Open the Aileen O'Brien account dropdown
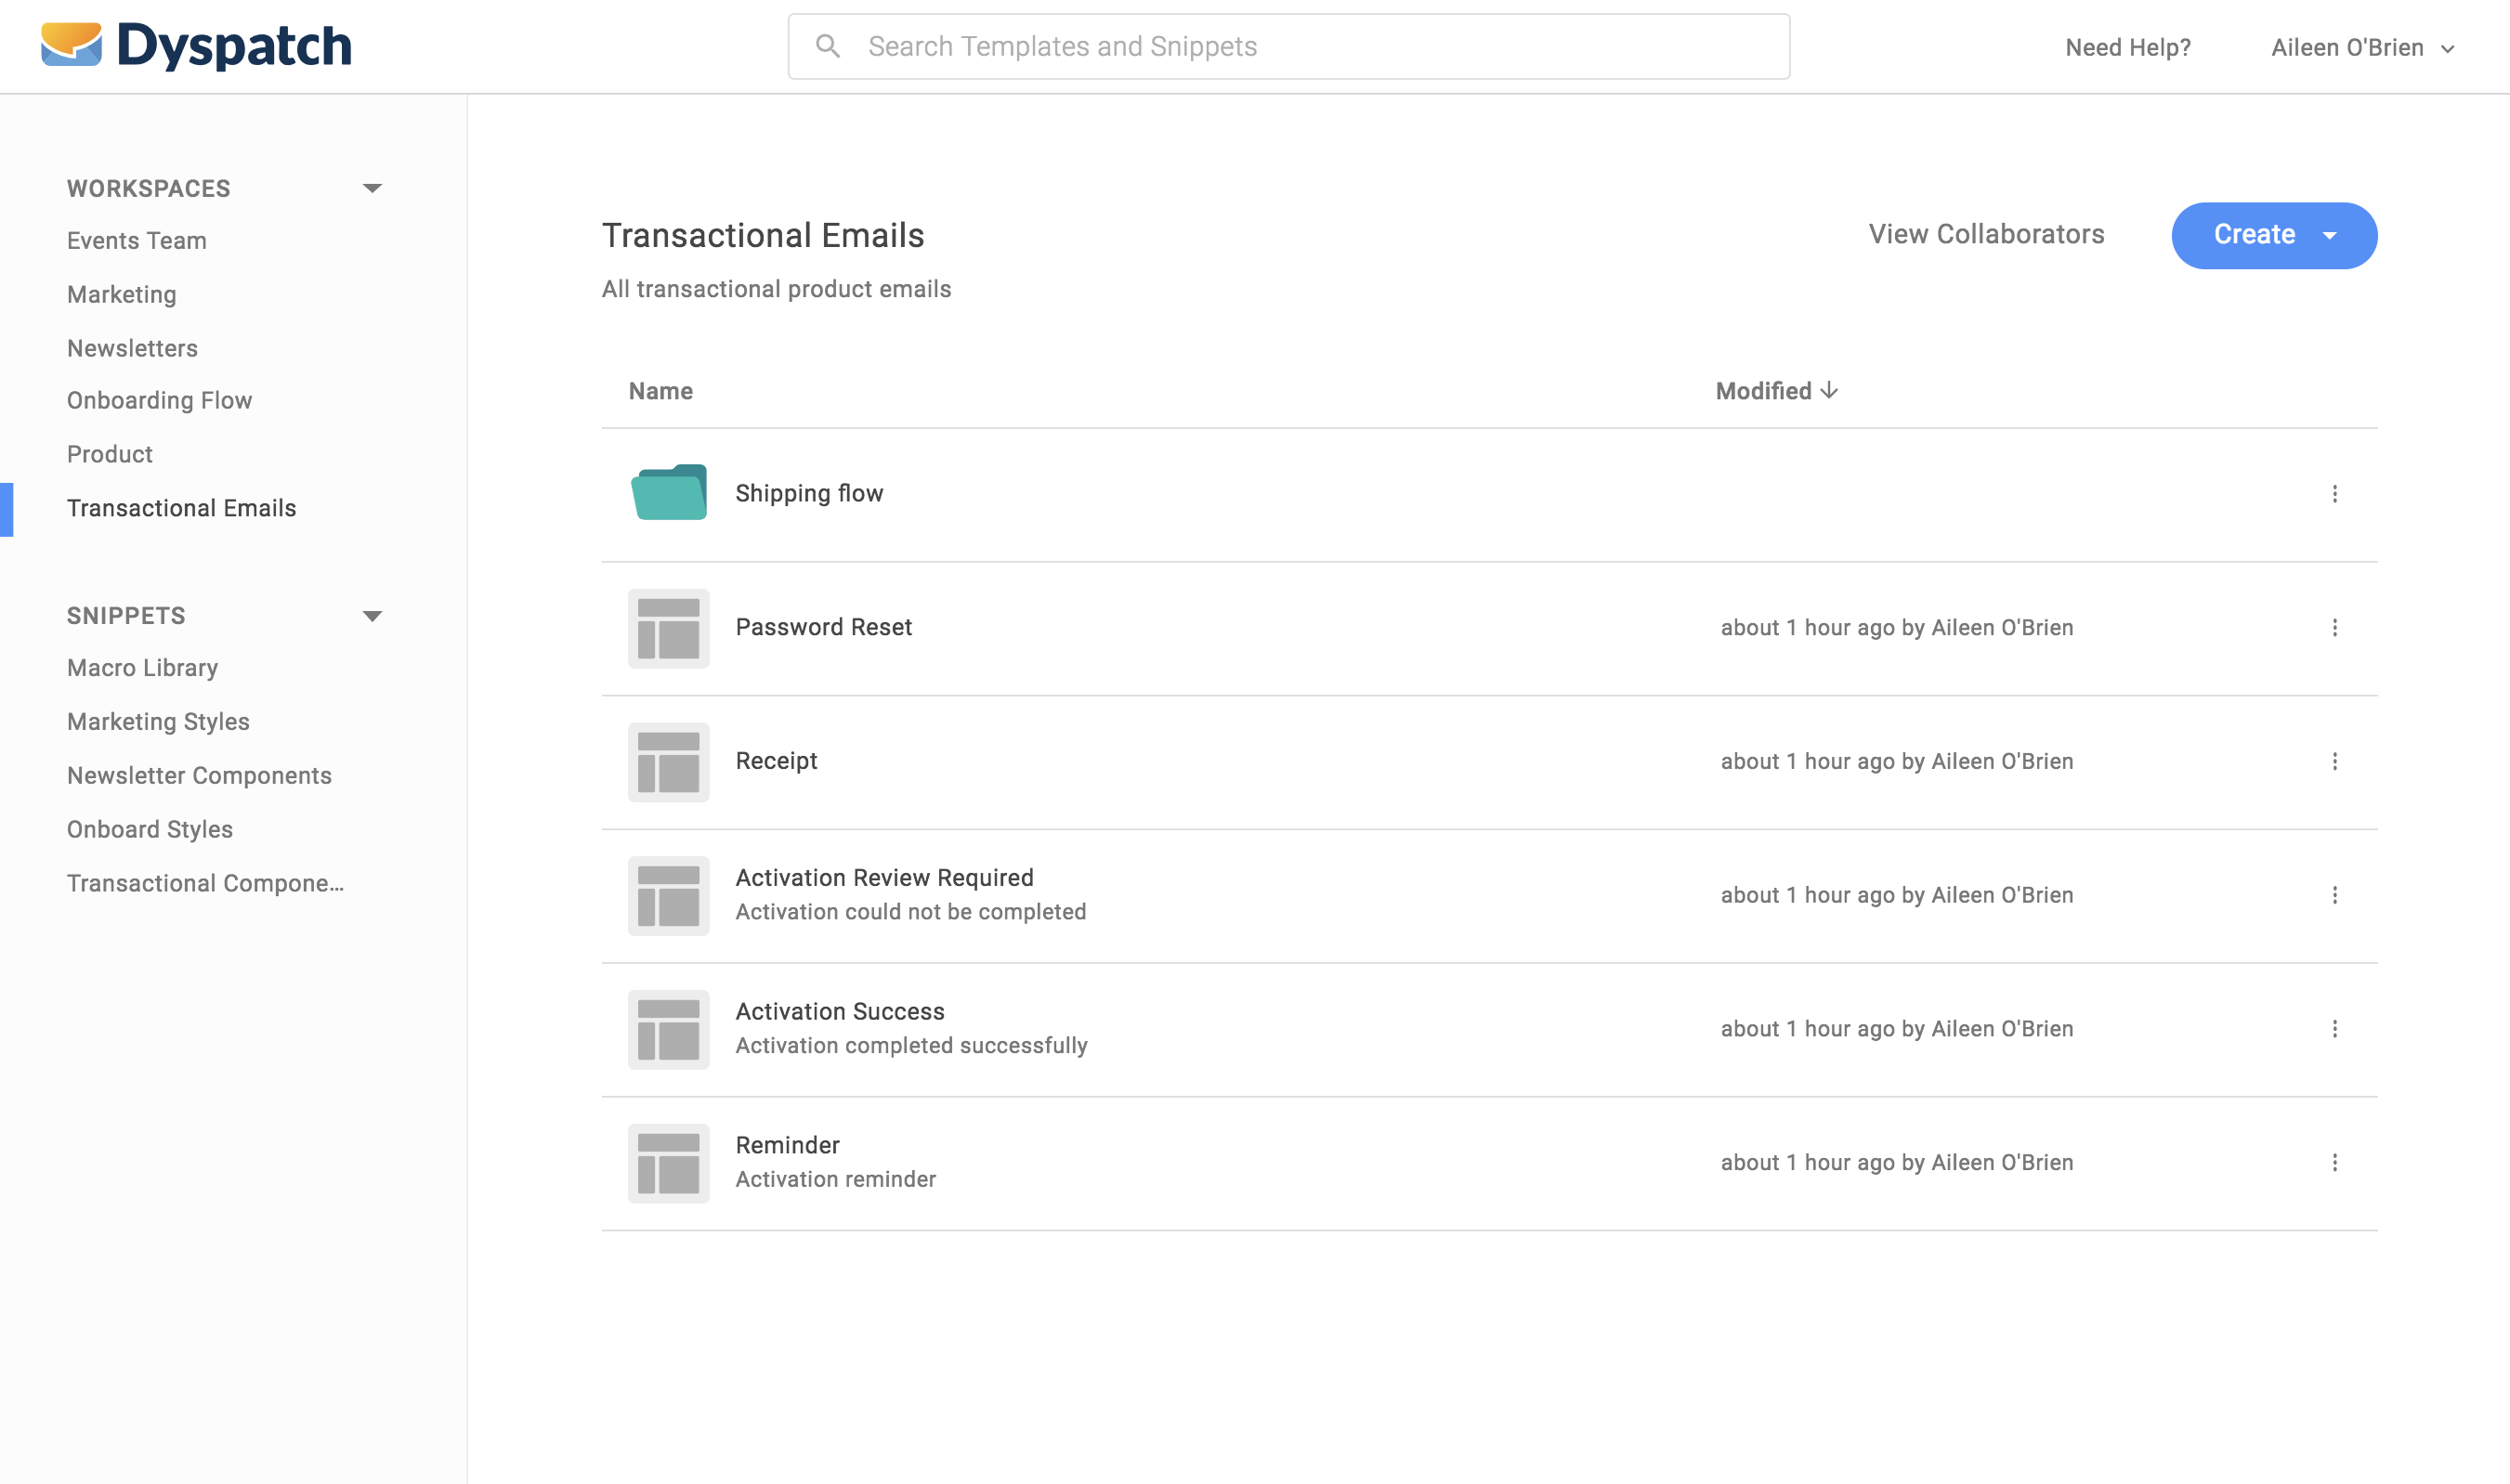 [x=2362, y=48]
